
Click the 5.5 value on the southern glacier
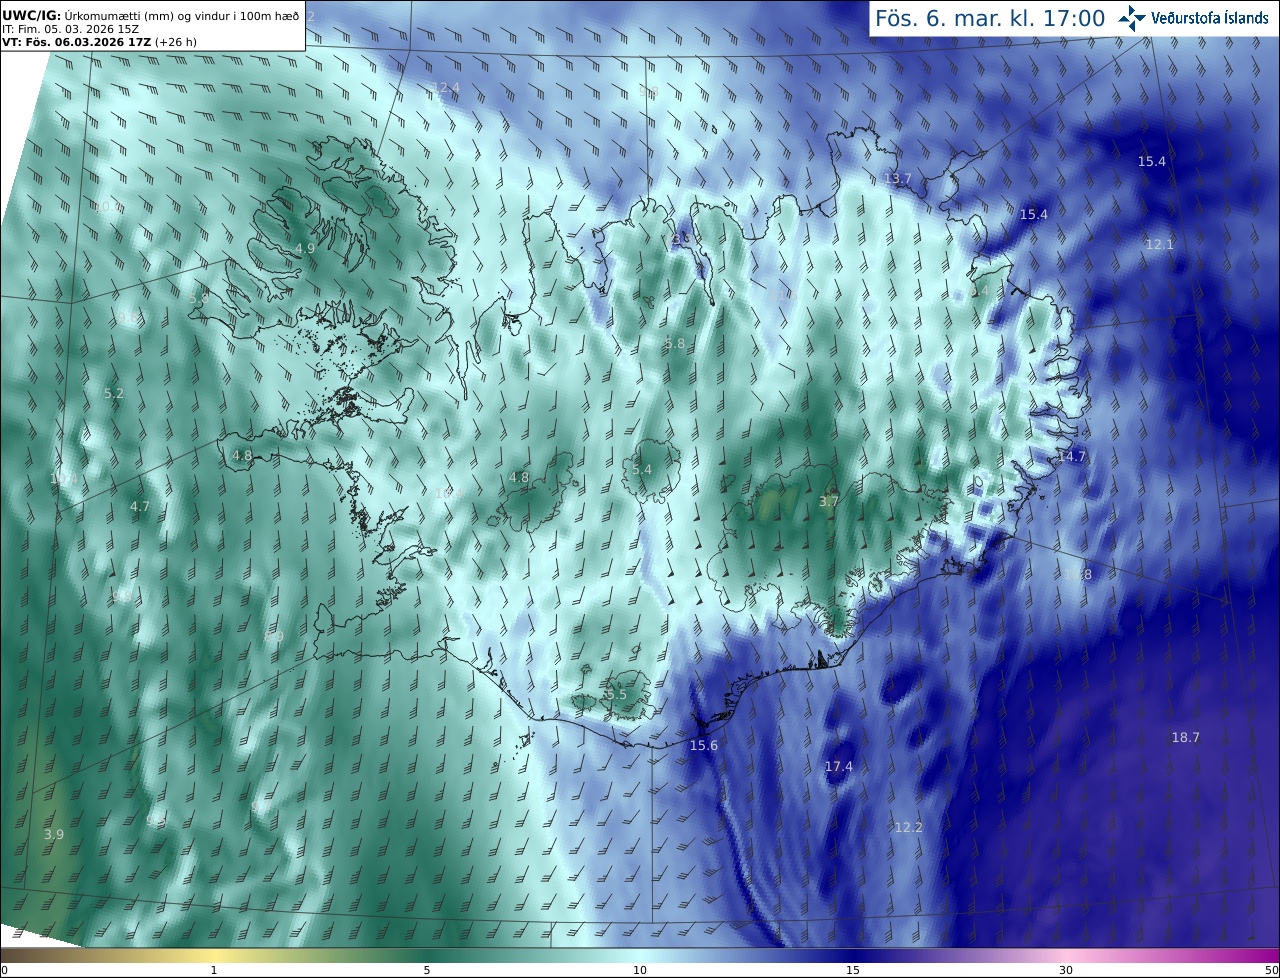(x=616, y=694)
